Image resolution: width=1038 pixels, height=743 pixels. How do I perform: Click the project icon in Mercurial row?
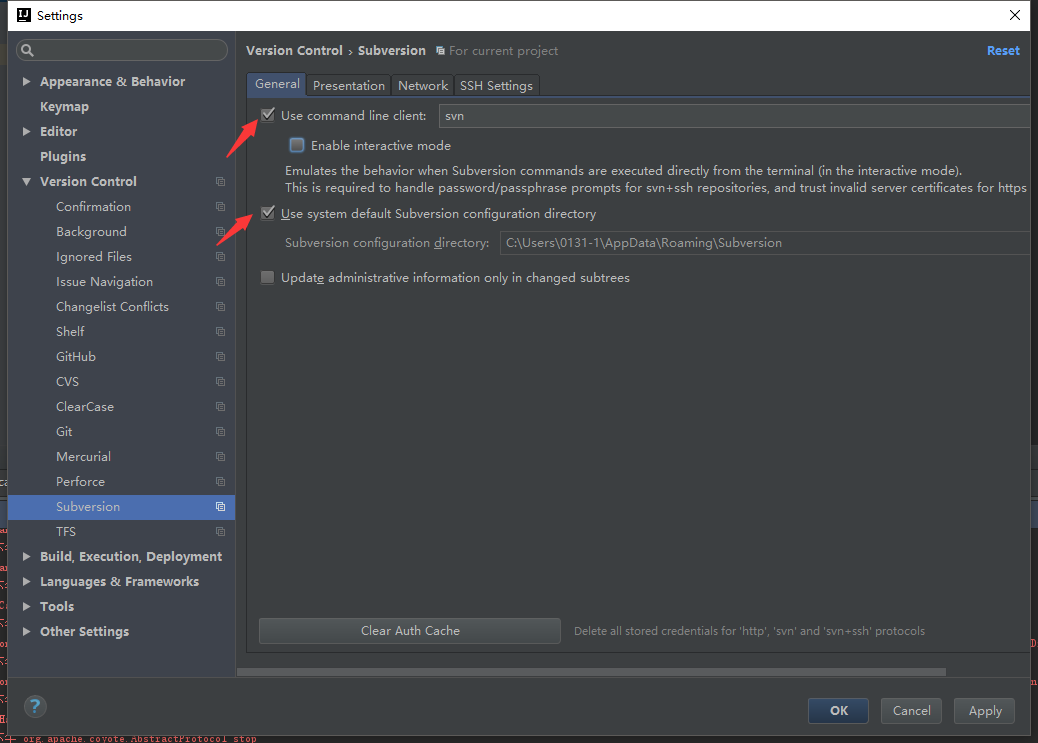tap(220, 457)
